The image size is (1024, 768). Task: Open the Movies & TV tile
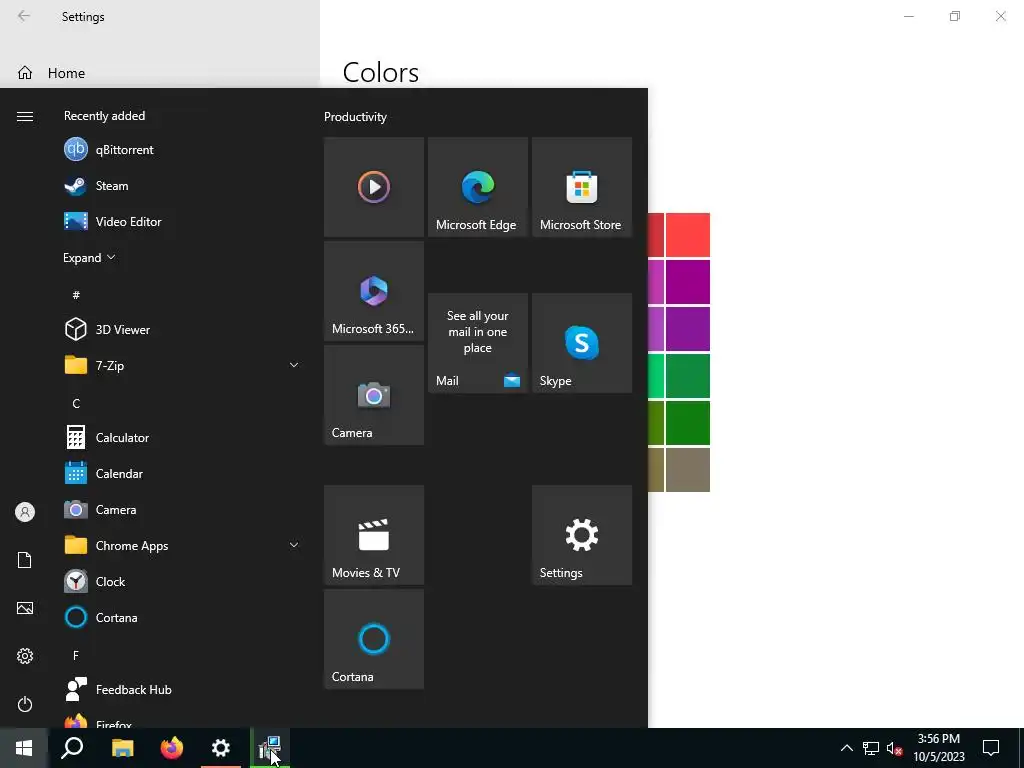tap(374, 535)
